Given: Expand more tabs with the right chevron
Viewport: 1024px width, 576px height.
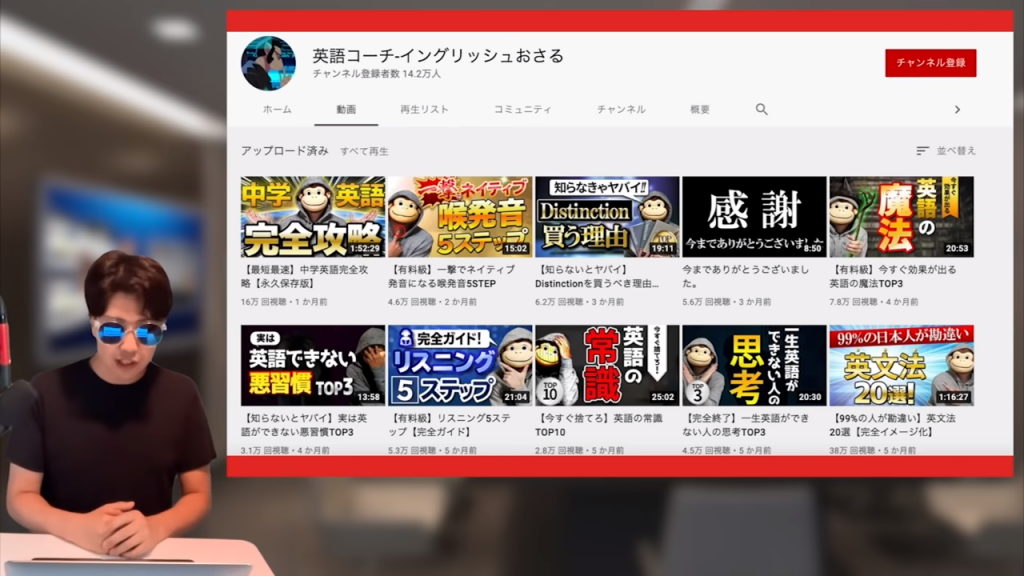Looking at the screenshot, I should pyautogui.click(x=957, y=110).
